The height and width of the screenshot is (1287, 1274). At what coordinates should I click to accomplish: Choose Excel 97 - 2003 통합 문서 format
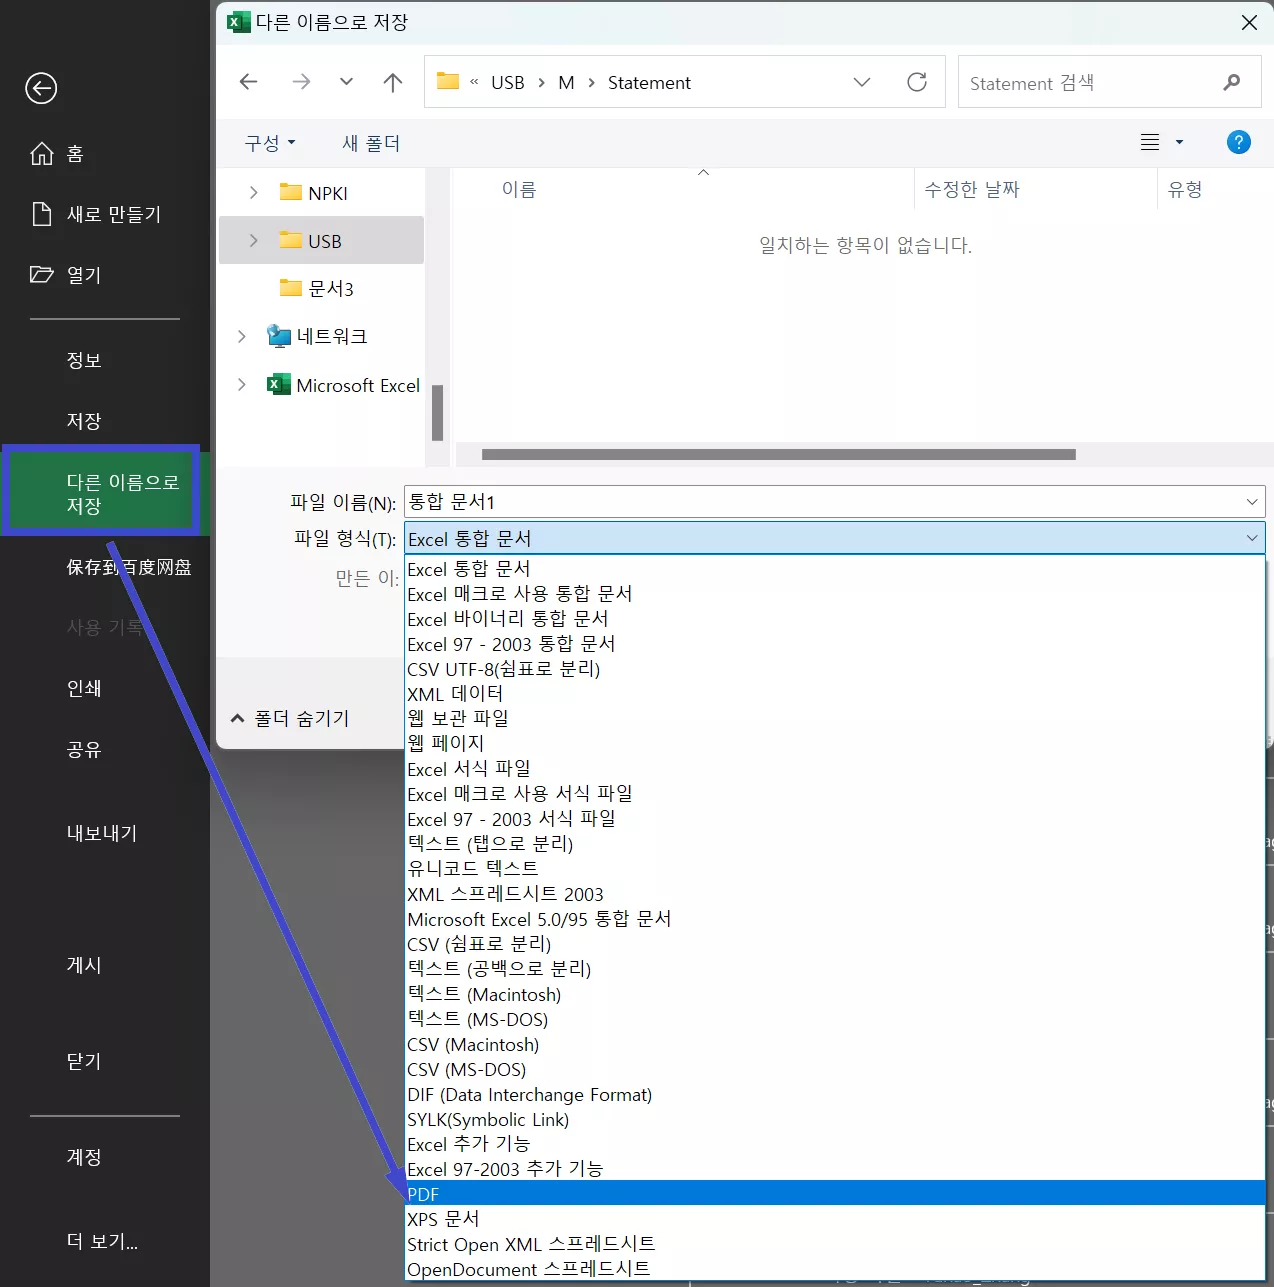[835, 643]
